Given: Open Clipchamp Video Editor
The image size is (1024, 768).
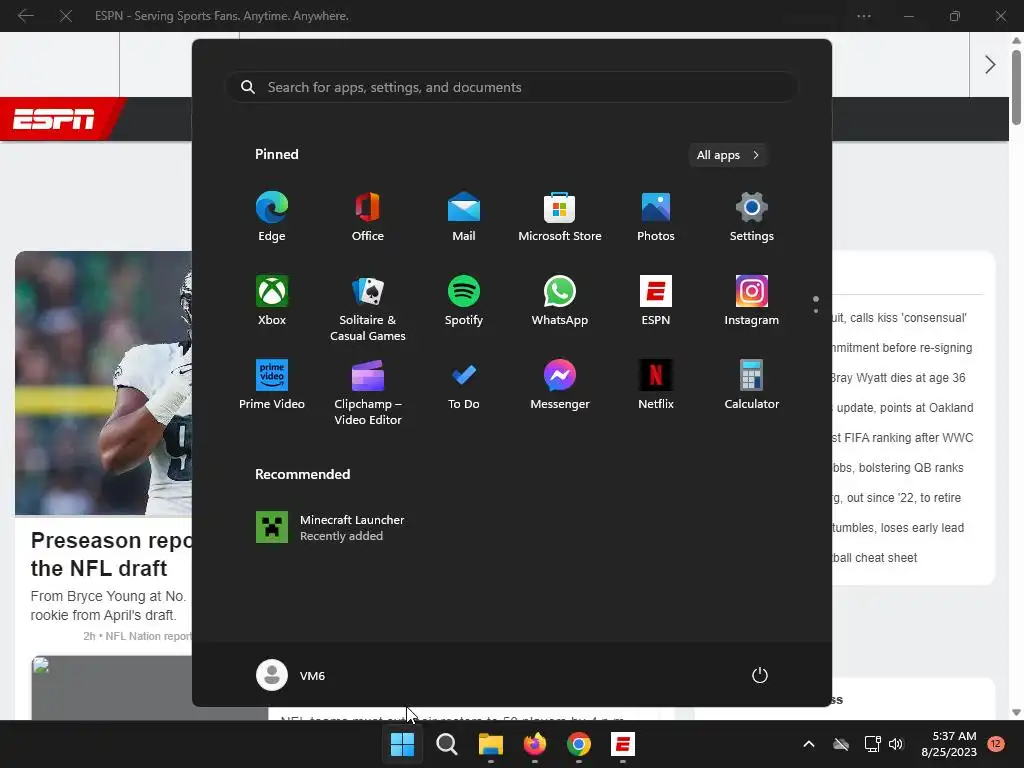Looking at the screenshot, I should click(x=368, y=392).
